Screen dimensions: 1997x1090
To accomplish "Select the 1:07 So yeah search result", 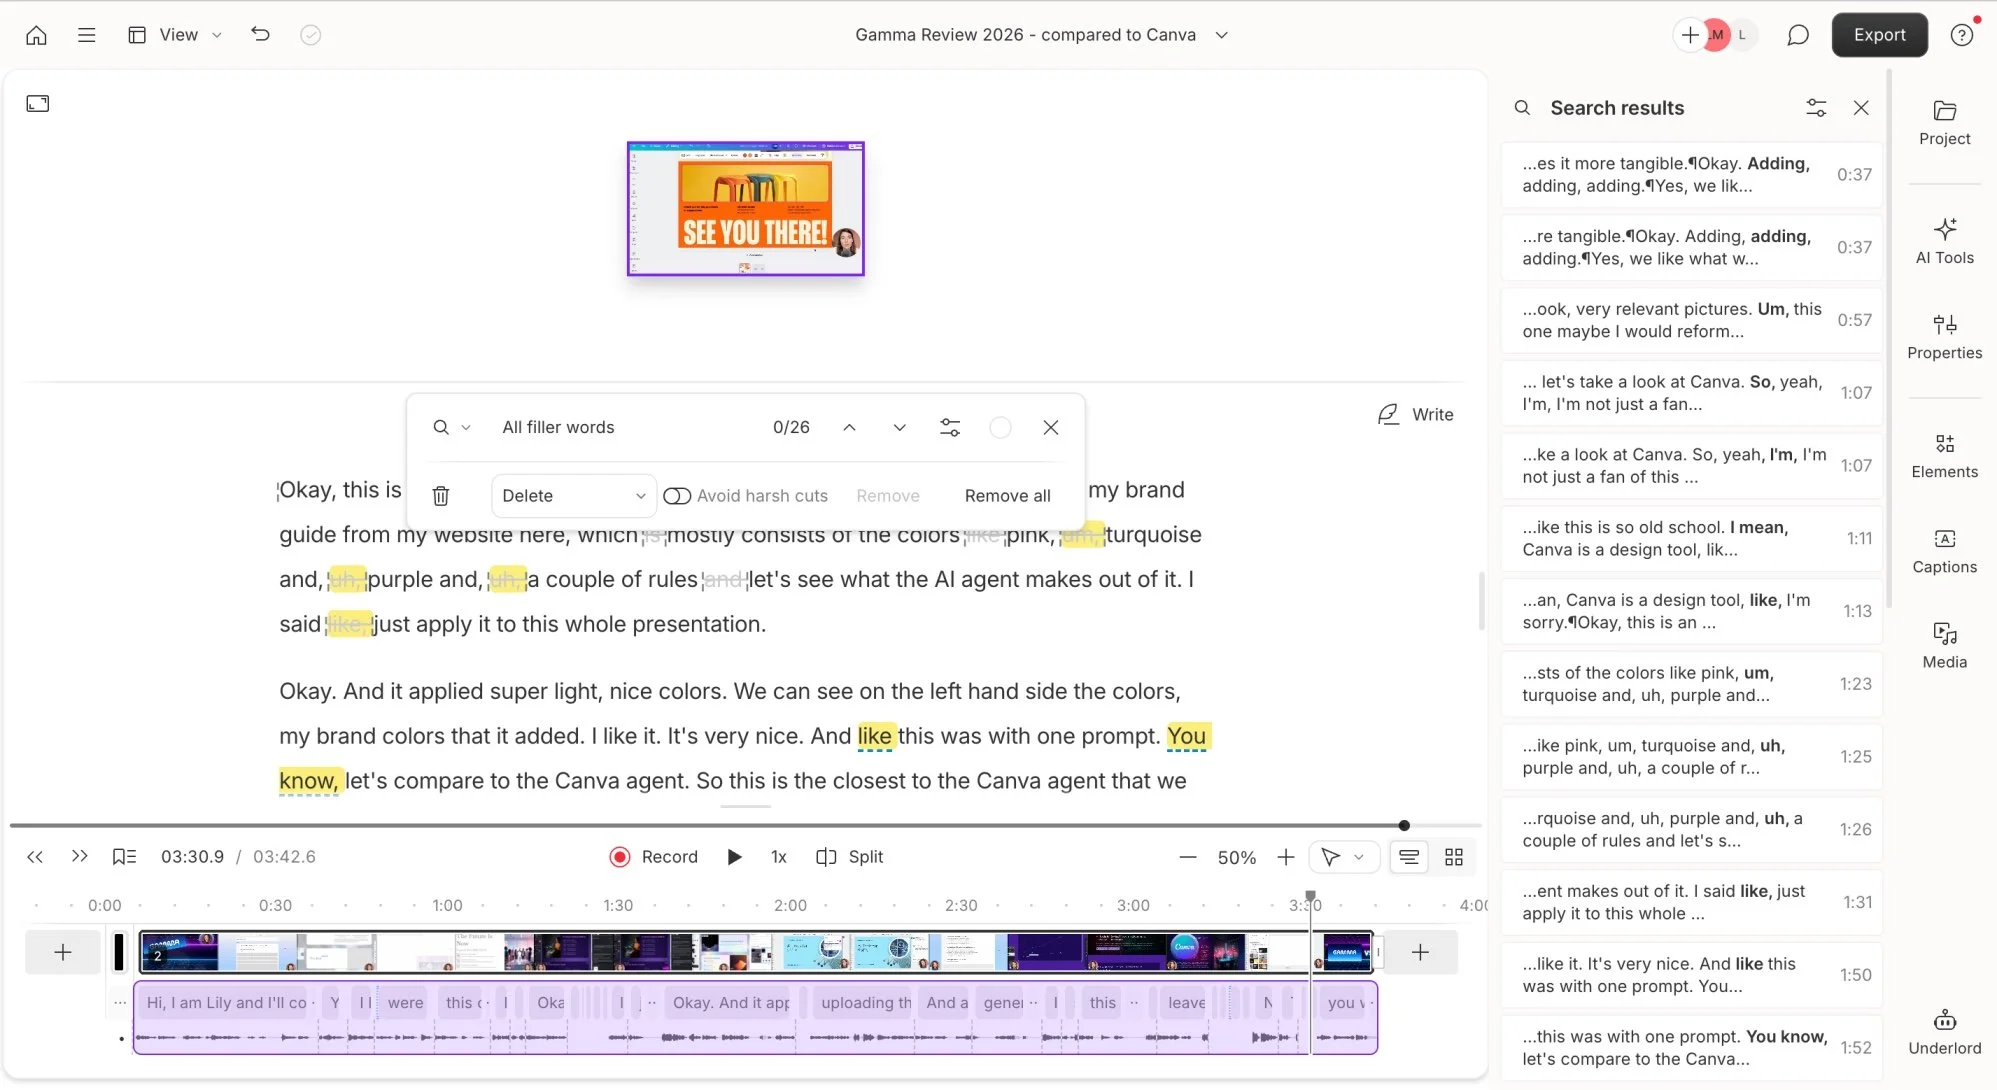I will pos(1690,393).
